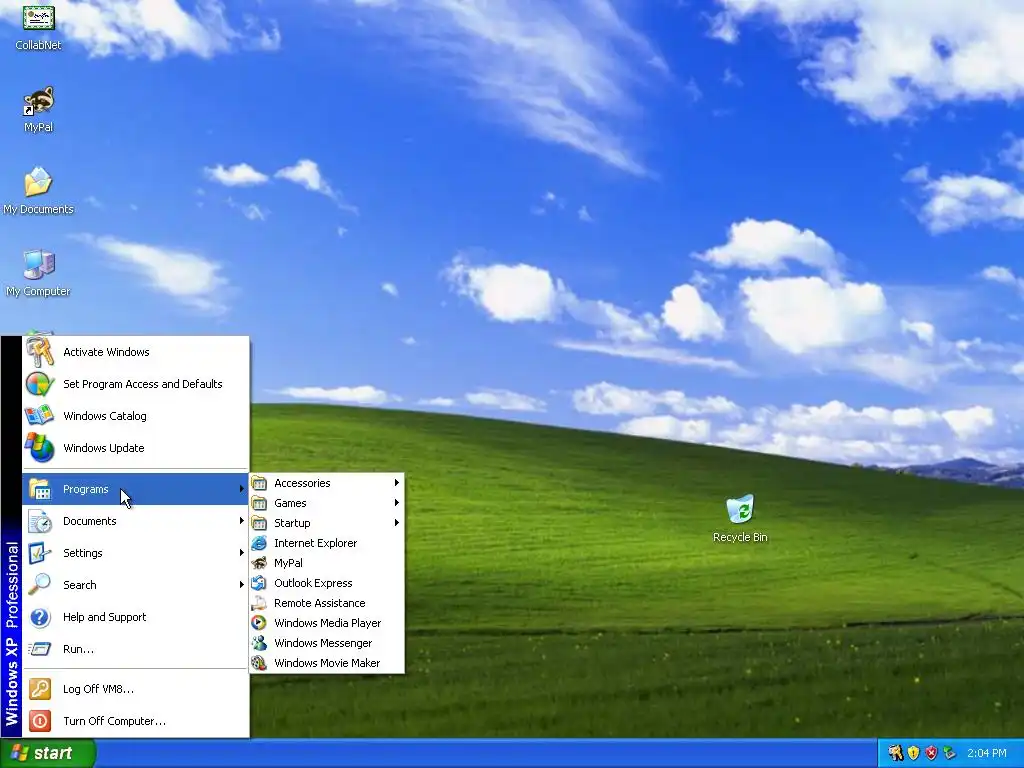
Task: Open Set Program Access and Defaults
Action: point(136,384)
